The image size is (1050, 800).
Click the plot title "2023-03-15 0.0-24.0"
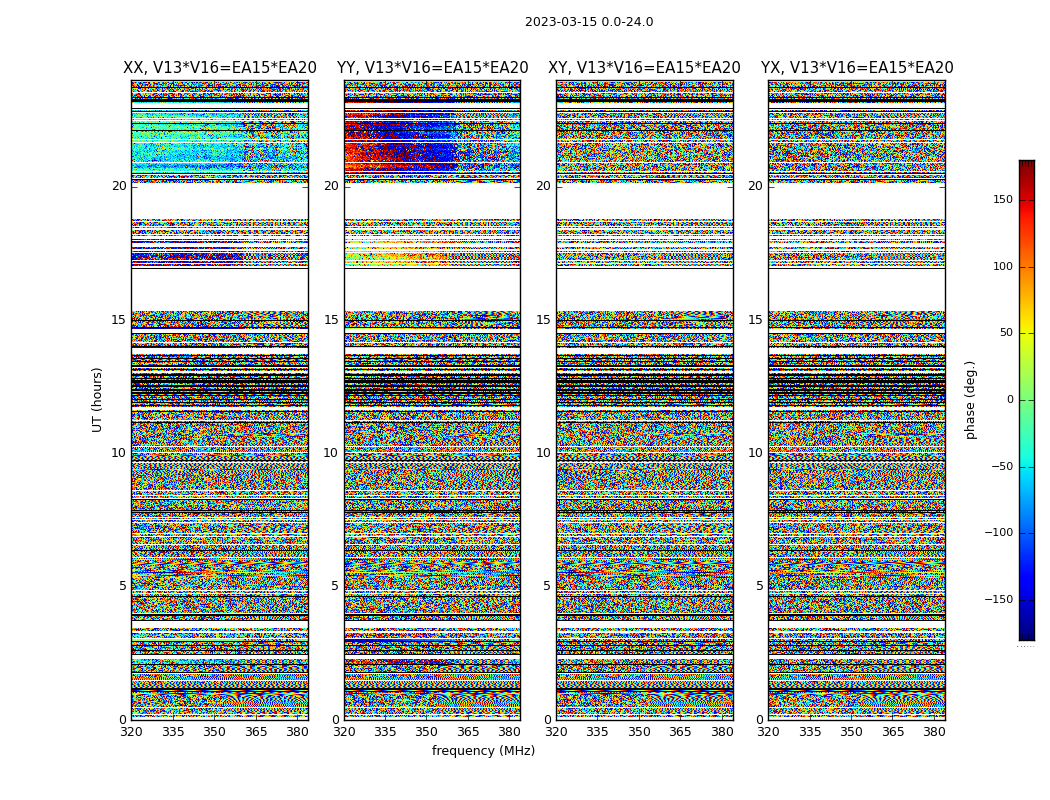pyautogui.click(x=589, y=22)
